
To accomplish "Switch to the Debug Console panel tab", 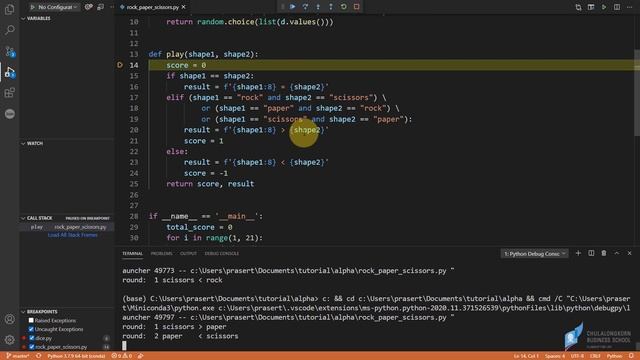I will pos(222,253).
